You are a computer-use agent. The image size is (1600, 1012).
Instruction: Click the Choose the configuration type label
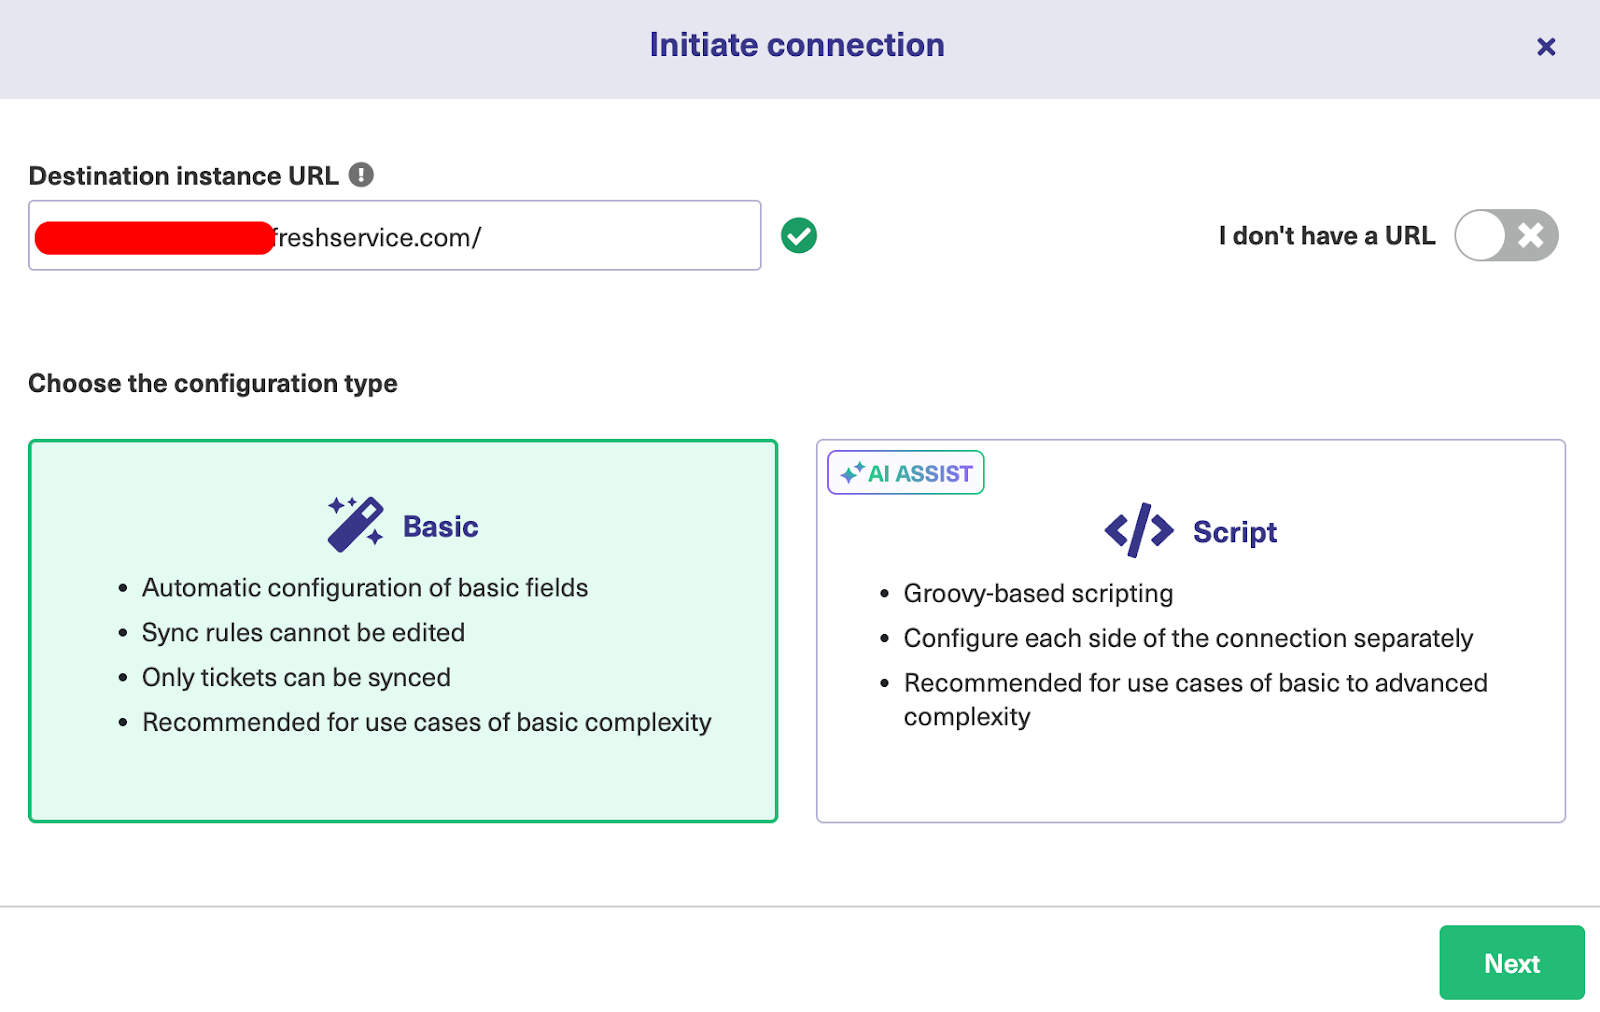[212, 383]
